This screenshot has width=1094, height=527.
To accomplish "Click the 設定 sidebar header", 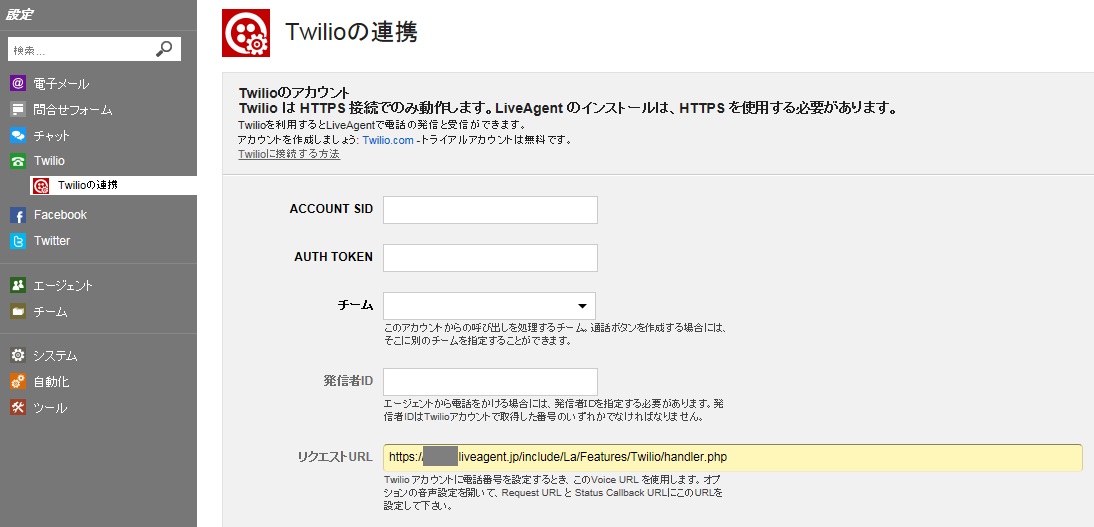I will point(19,15).
